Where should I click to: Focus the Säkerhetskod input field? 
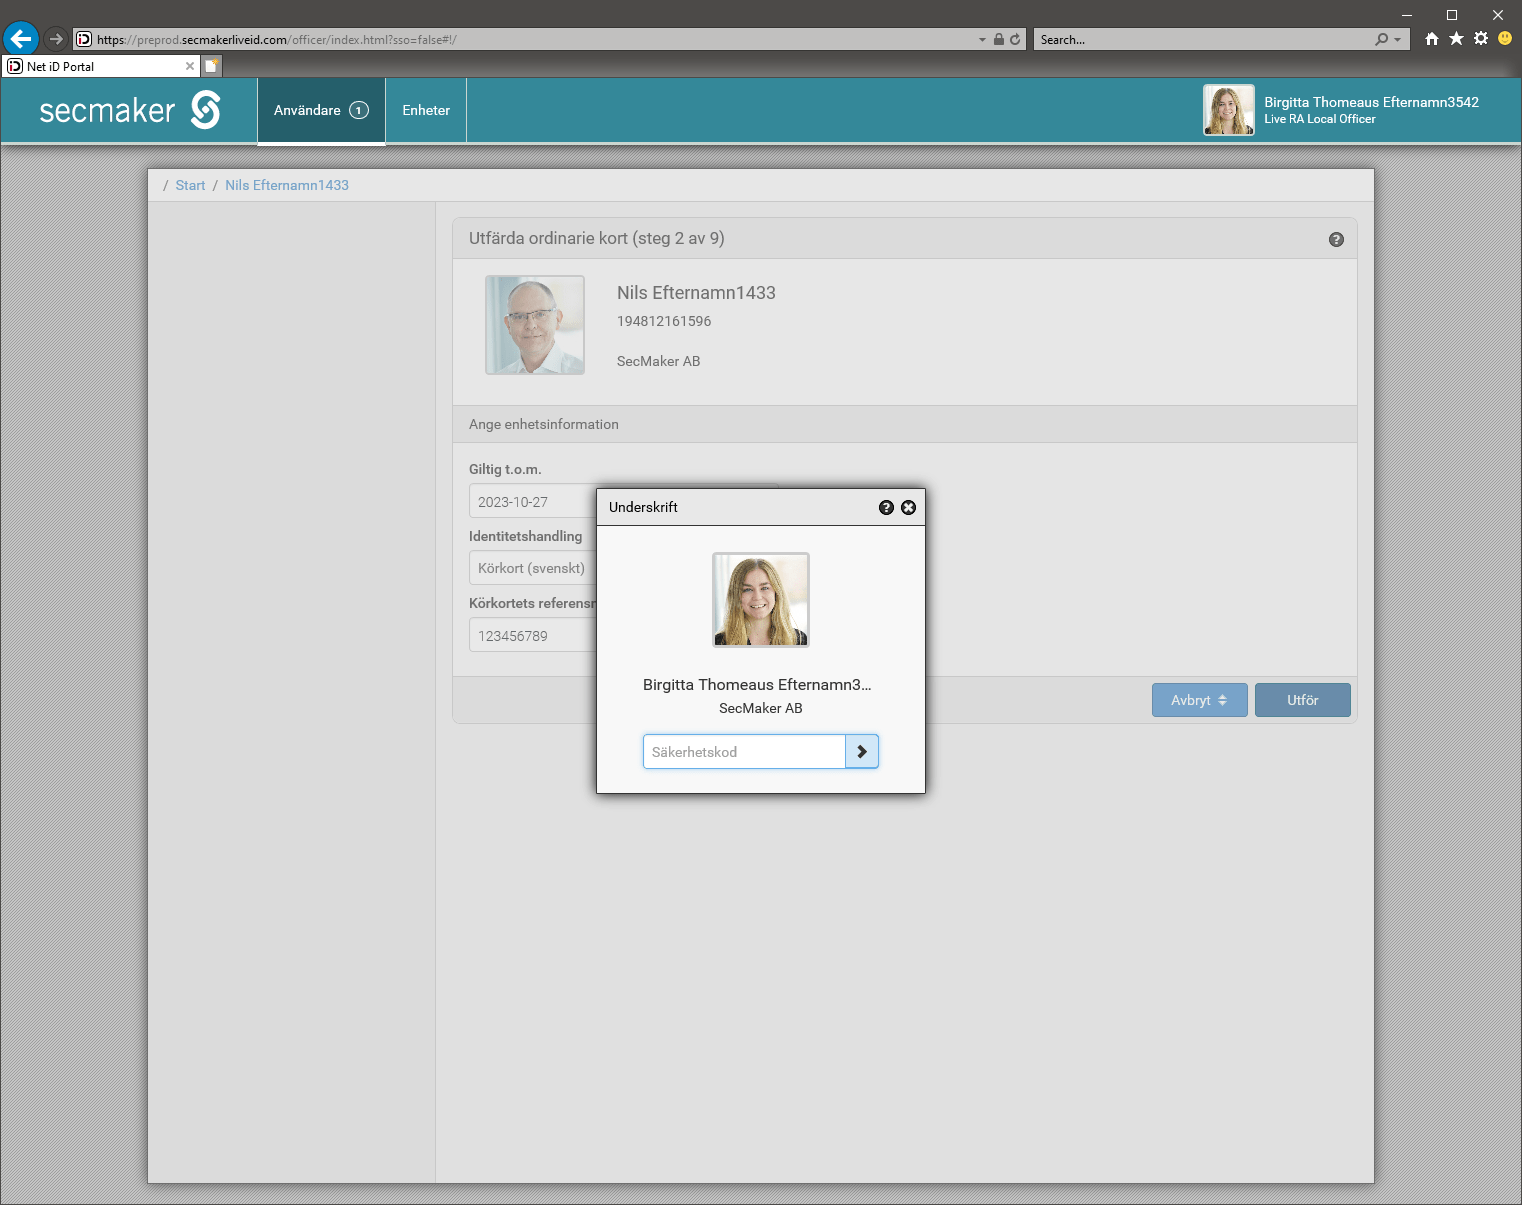[744, 752]
